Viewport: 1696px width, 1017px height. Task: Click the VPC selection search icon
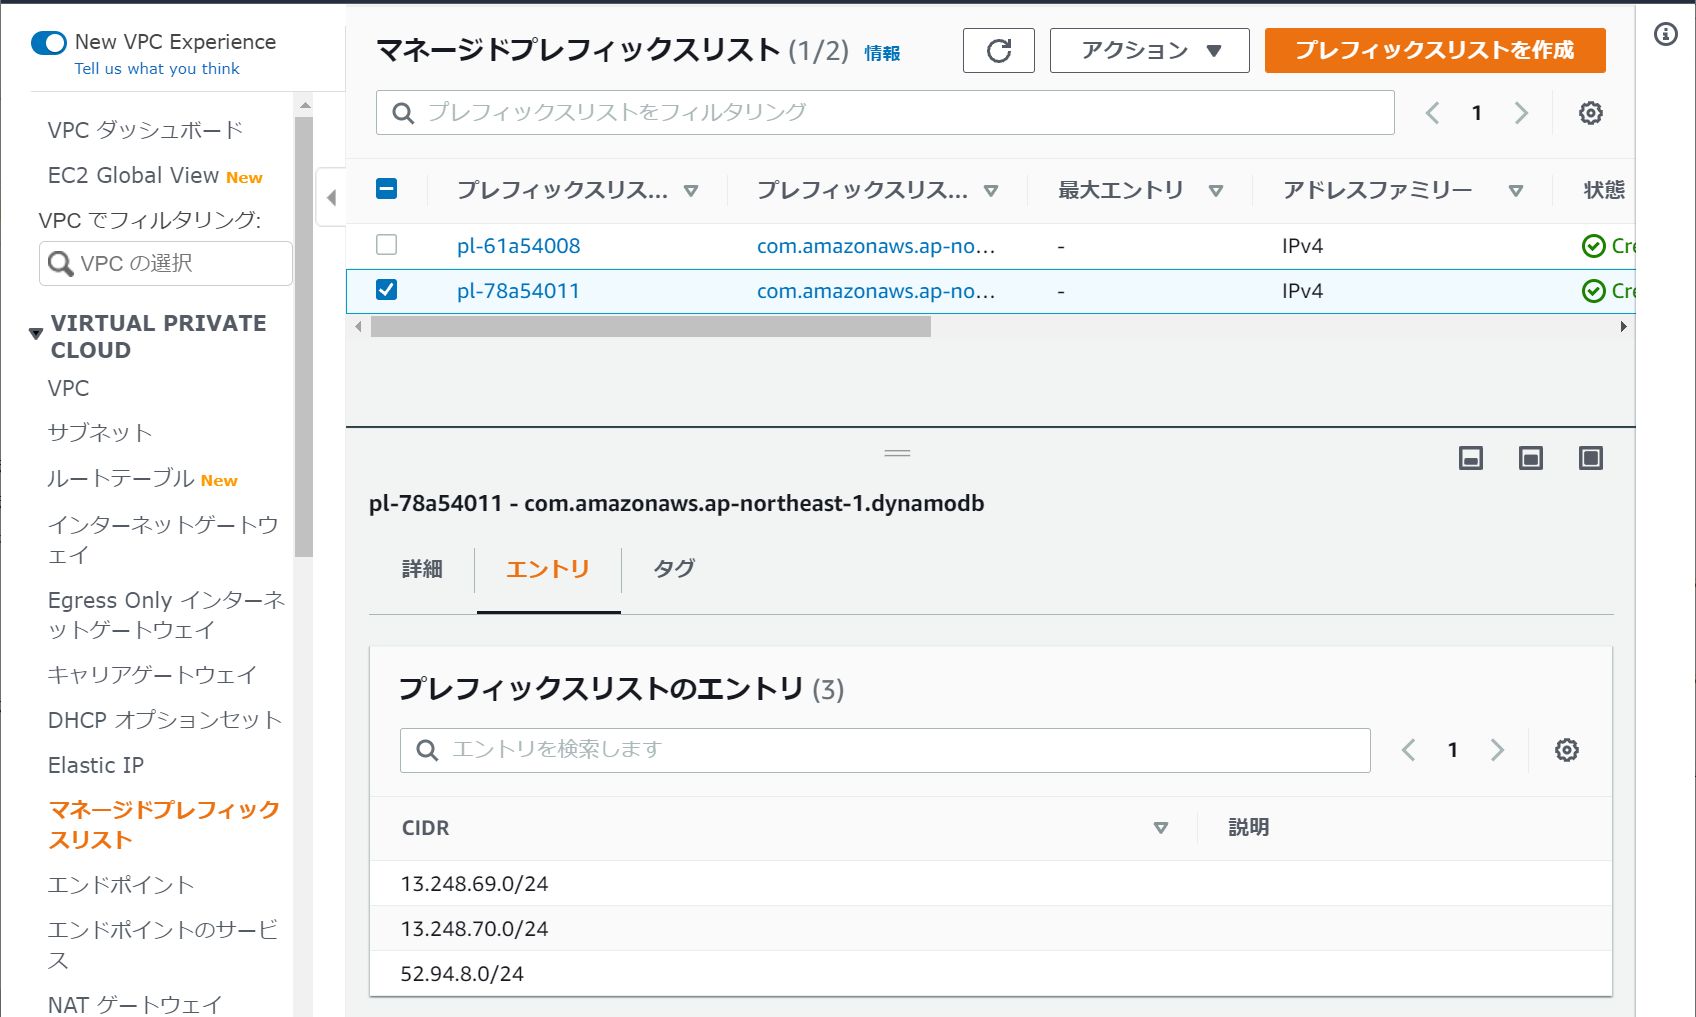(x=60, y=264)
